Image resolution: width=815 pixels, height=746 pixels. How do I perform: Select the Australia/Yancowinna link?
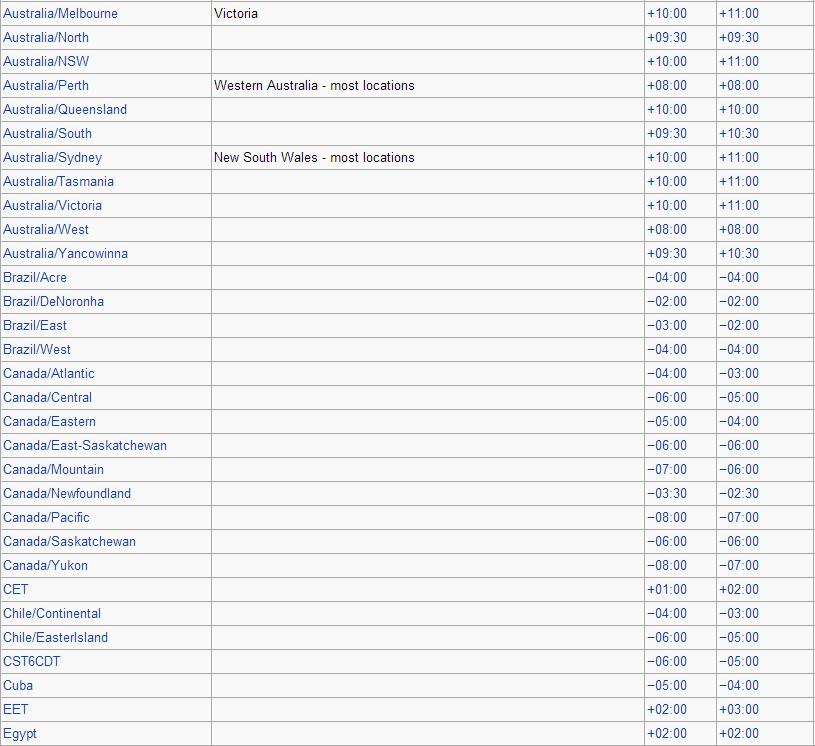(65, 254)
